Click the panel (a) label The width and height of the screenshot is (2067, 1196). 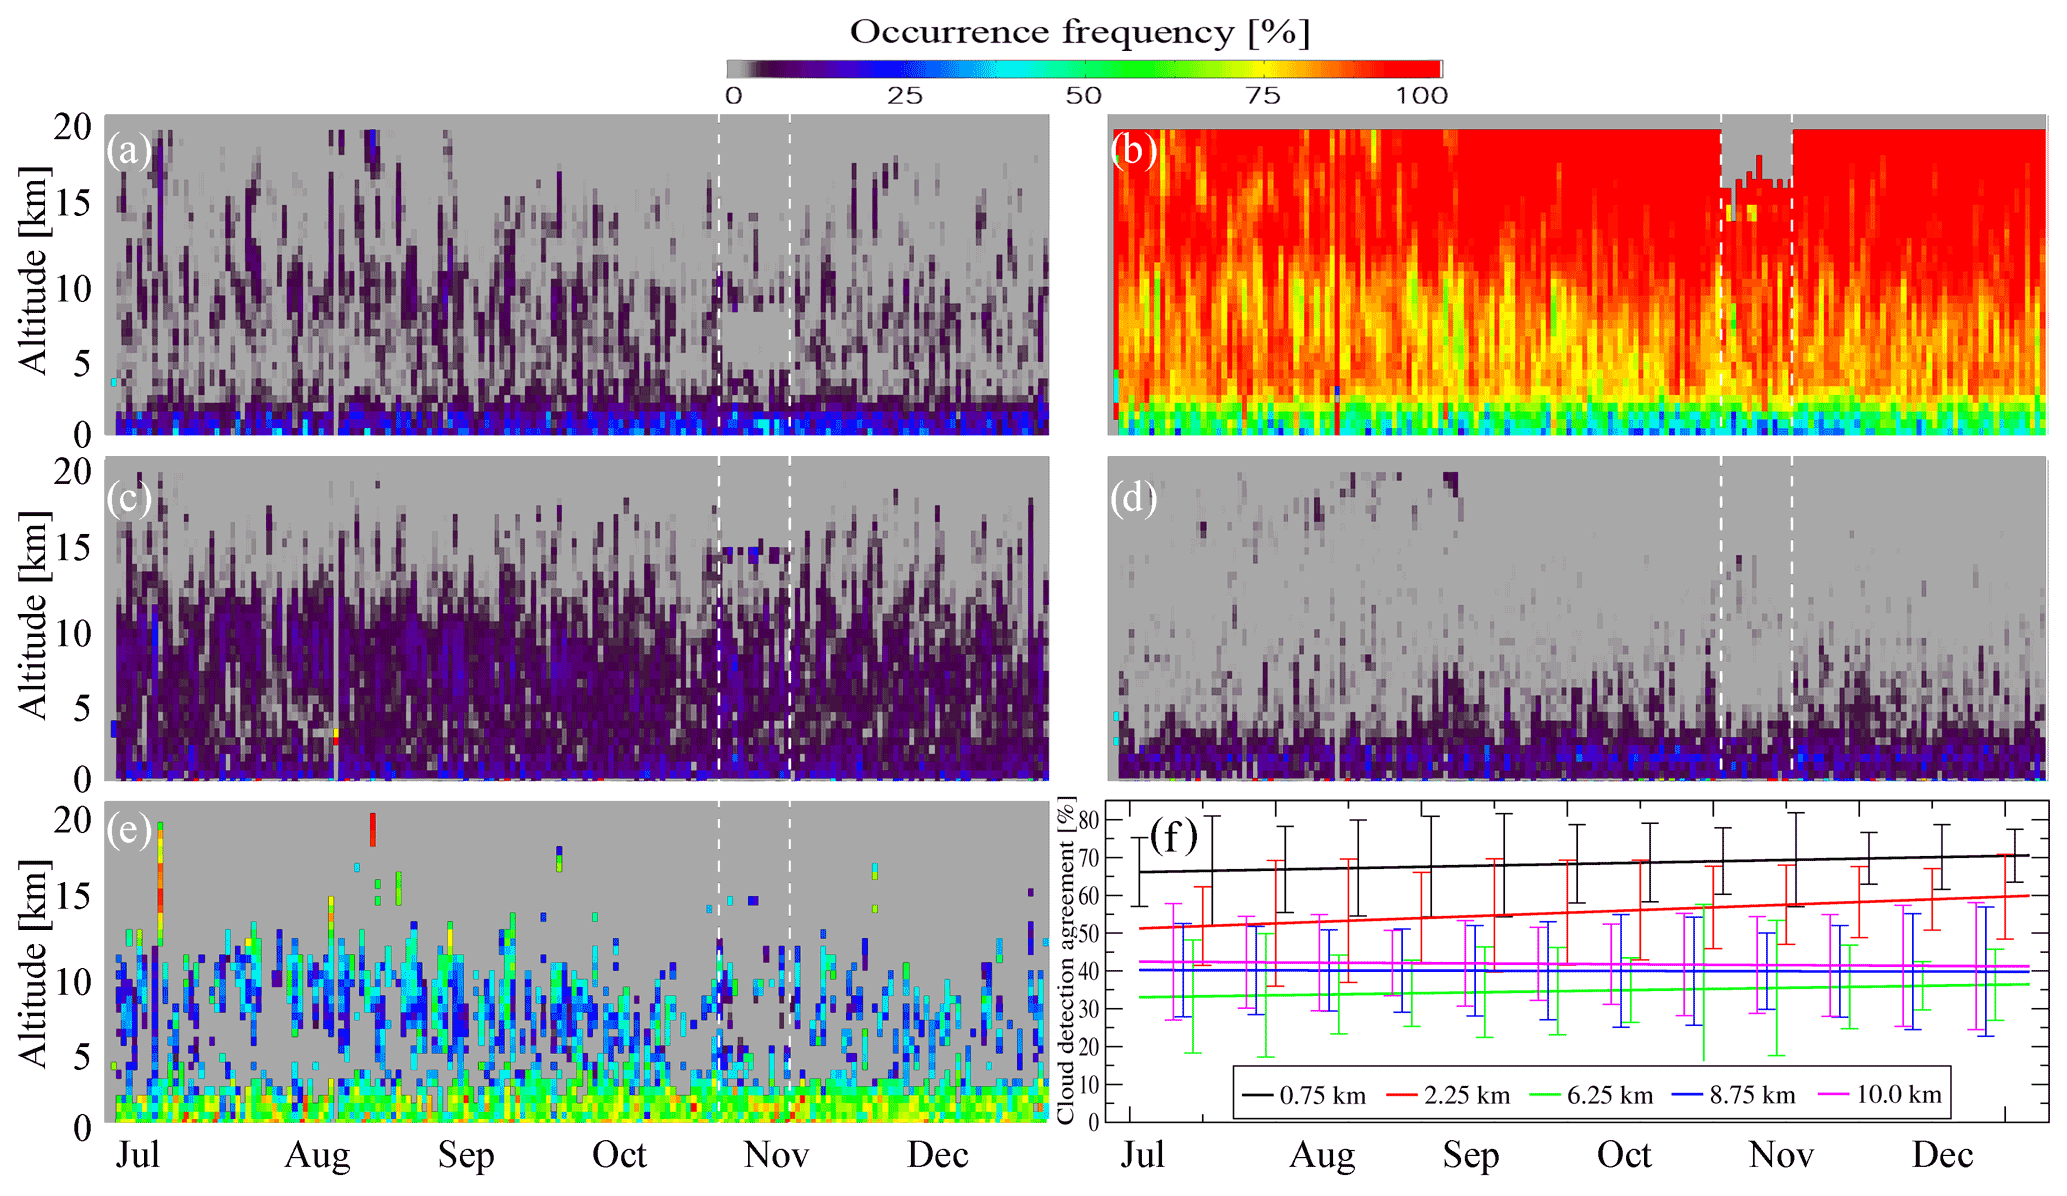(x=129, y=151)
